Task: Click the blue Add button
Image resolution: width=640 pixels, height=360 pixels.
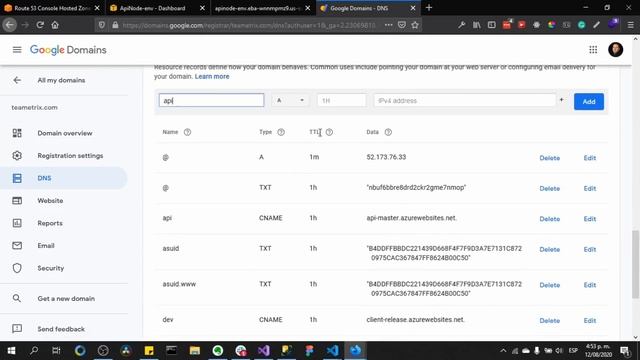Action: tap(589, 102)
